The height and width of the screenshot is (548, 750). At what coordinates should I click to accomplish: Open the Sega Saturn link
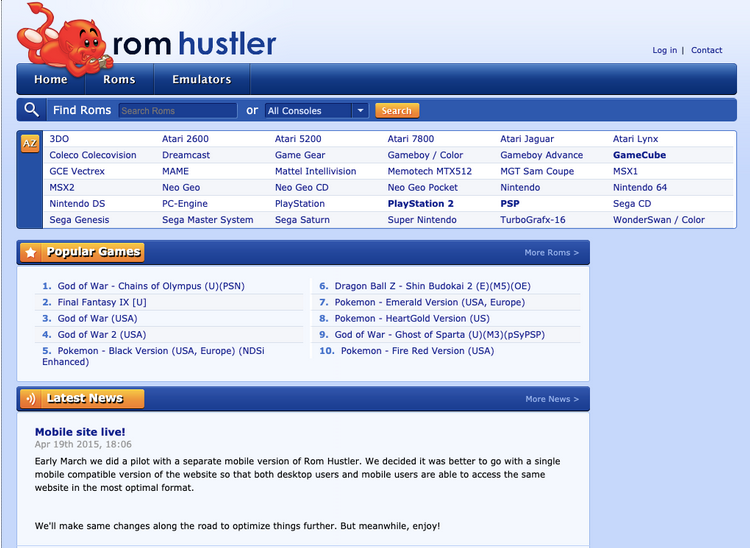pos(302,220)
